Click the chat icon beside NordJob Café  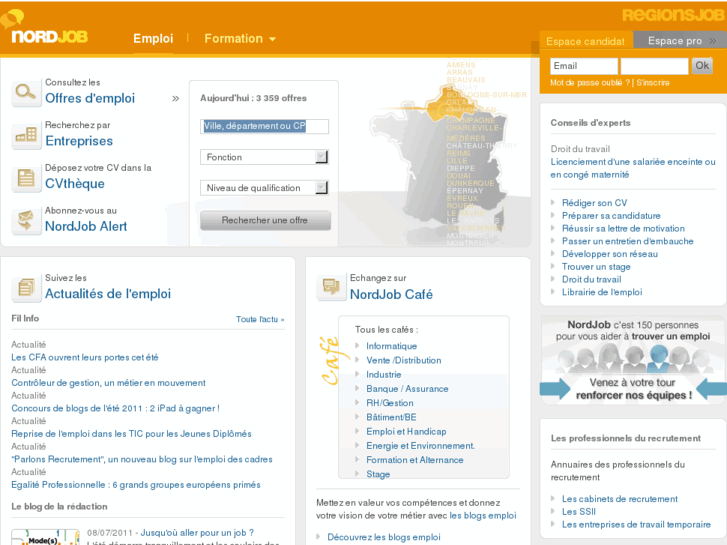coord(331,287)
